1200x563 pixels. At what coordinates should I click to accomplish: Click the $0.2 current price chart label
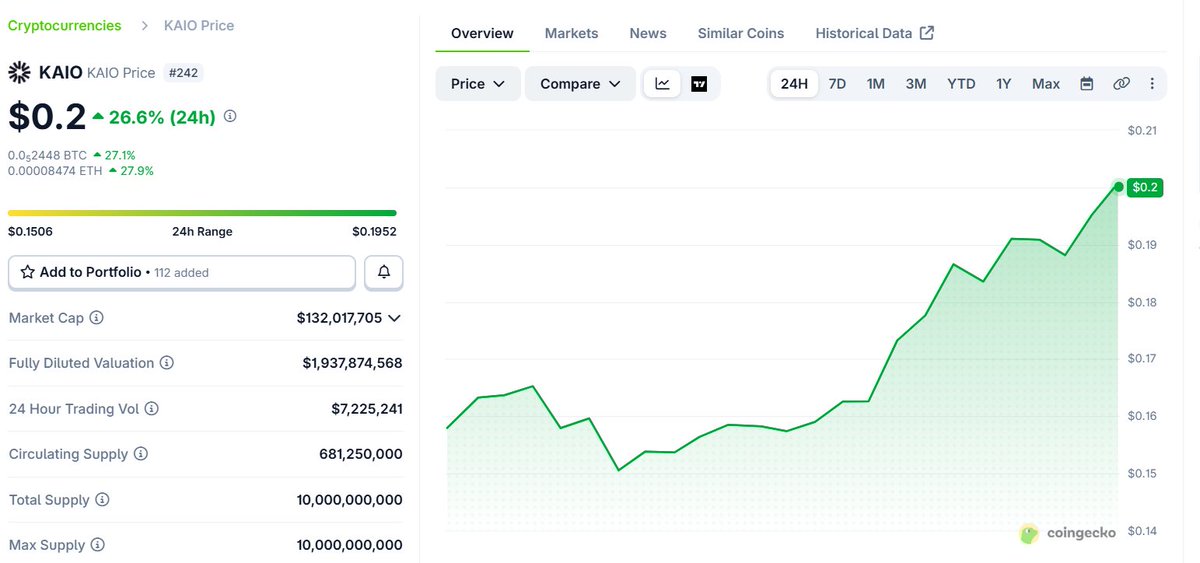[1145, 187]
